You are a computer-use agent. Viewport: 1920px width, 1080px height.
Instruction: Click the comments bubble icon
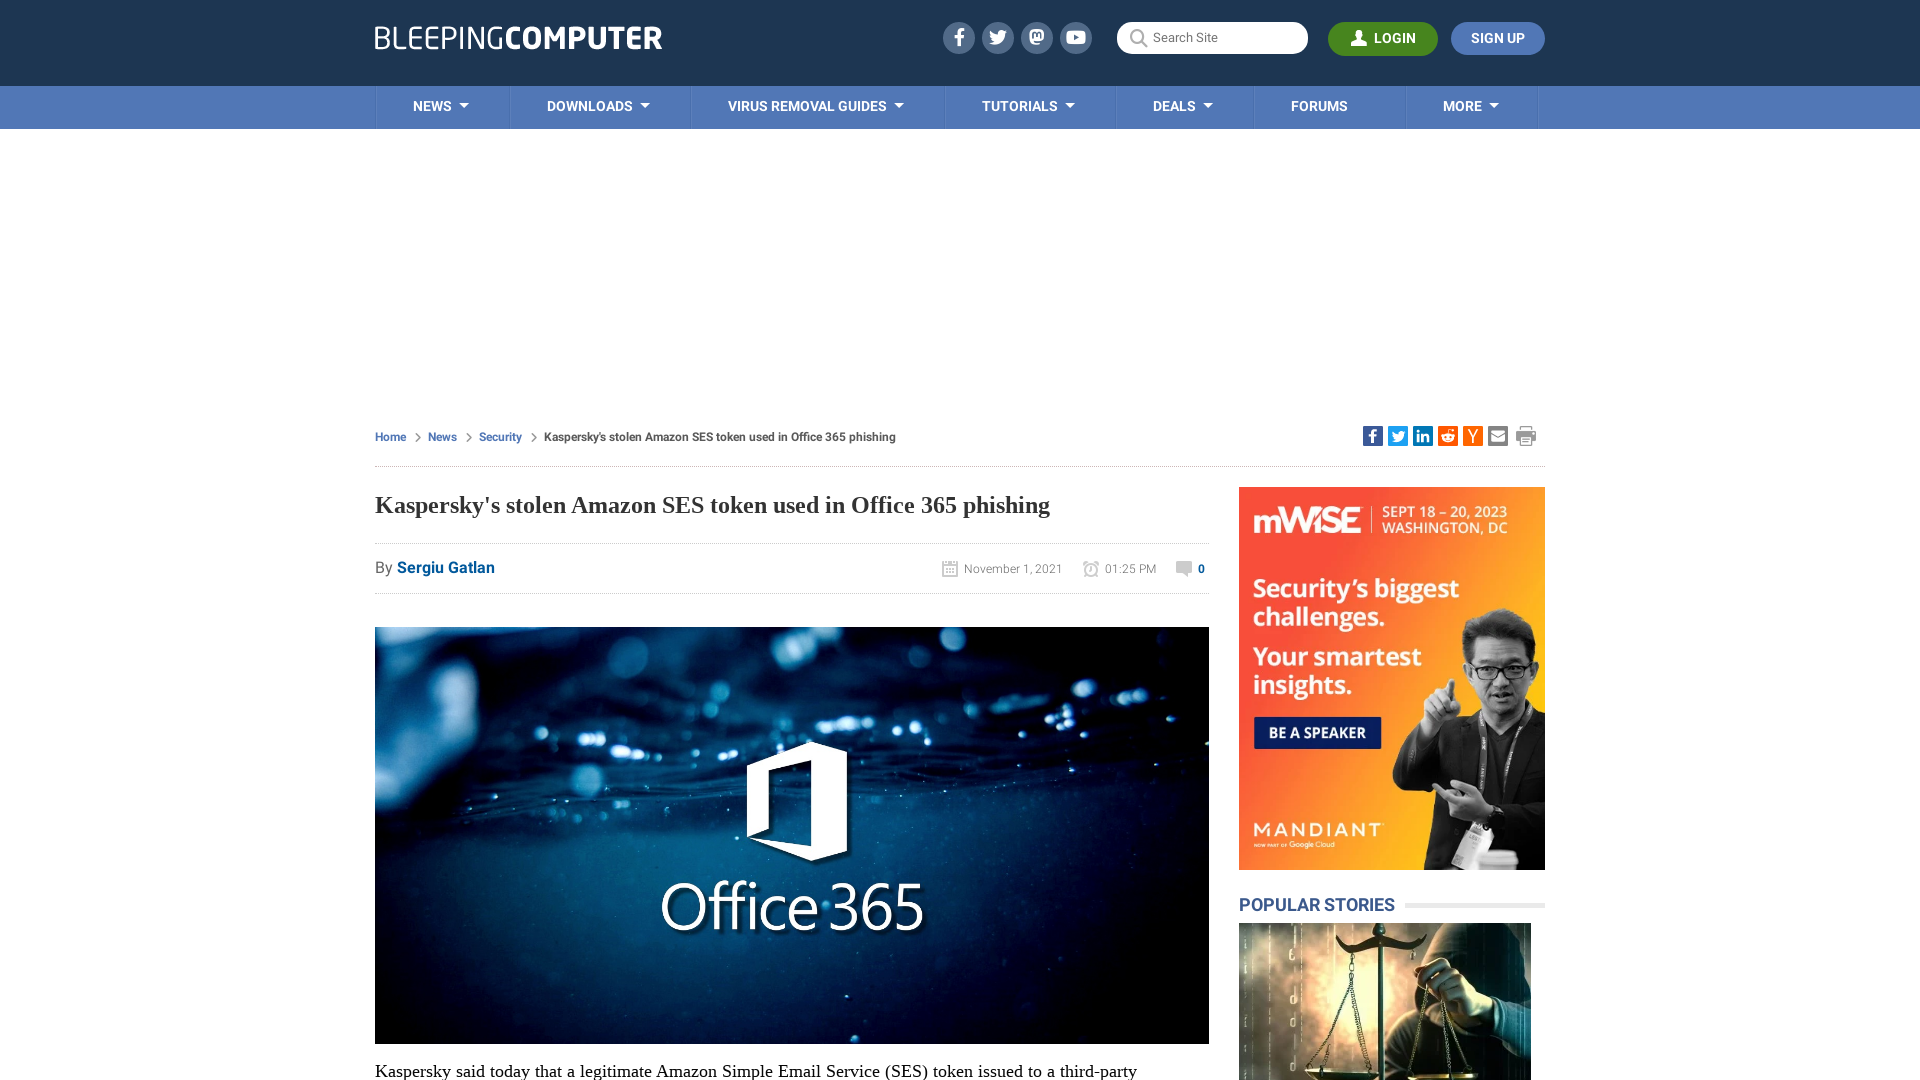(1183, 568)
